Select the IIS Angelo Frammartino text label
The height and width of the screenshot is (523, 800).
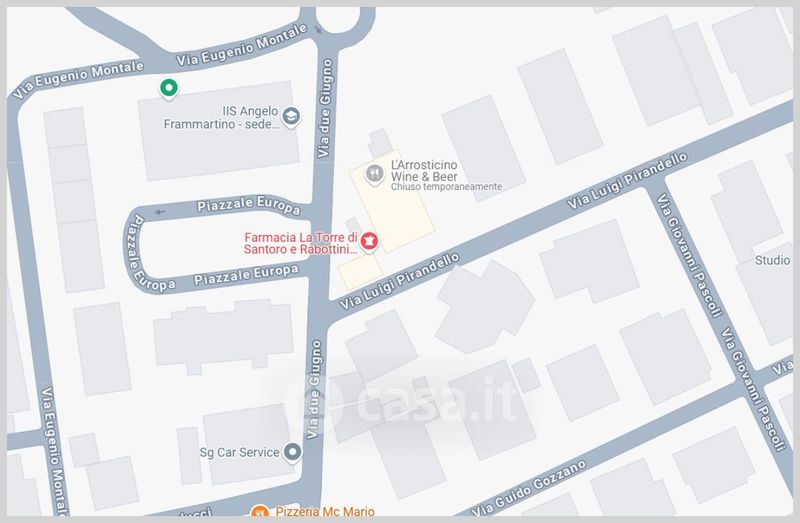pos(221,118)
